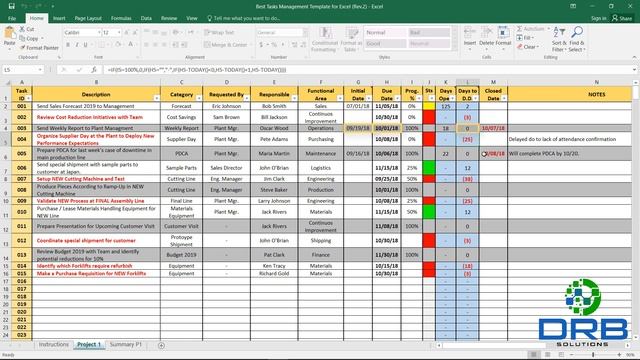Click Page Layout view icon in status bar

point(547,355)
